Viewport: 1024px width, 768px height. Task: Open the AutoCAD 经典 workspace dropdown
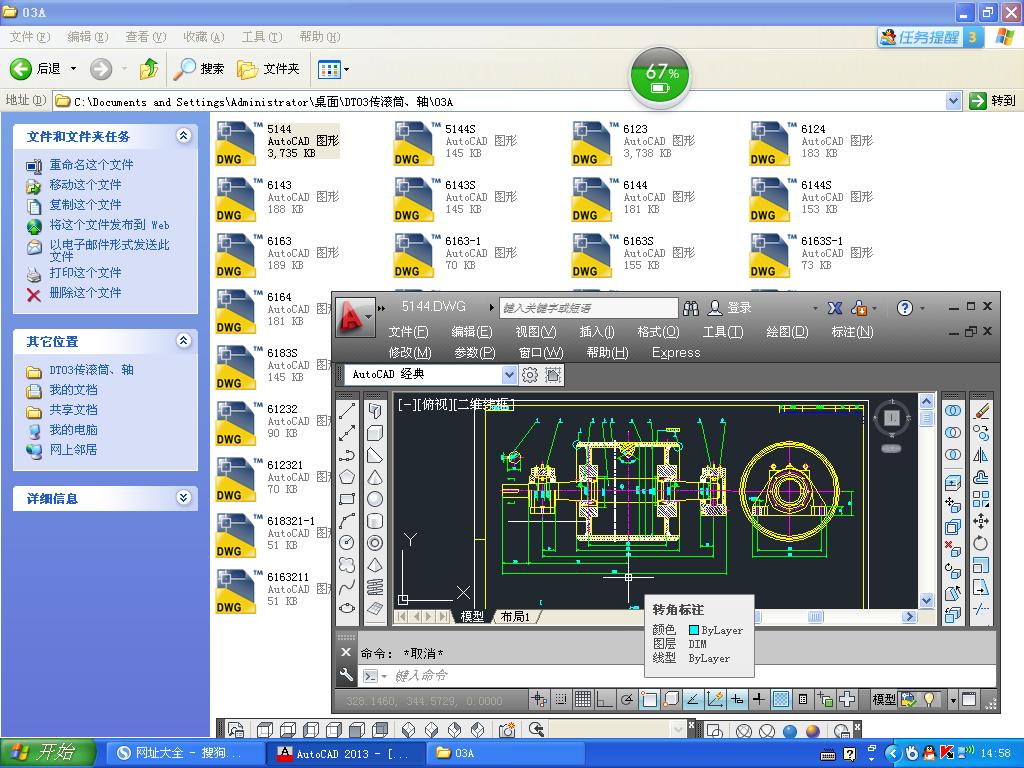(x=509, y=374)
